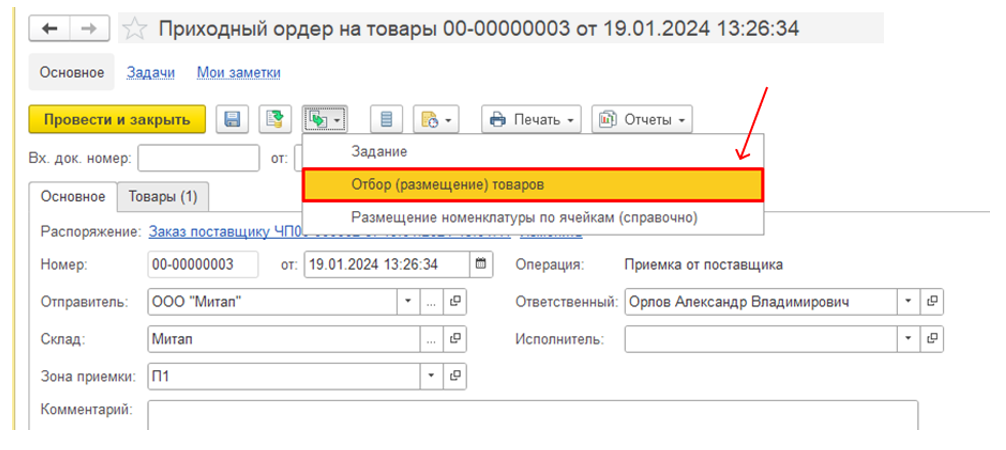Save the document with floppy disk icon
Viewport: 1006px width, 450px height.
(232, 119)
